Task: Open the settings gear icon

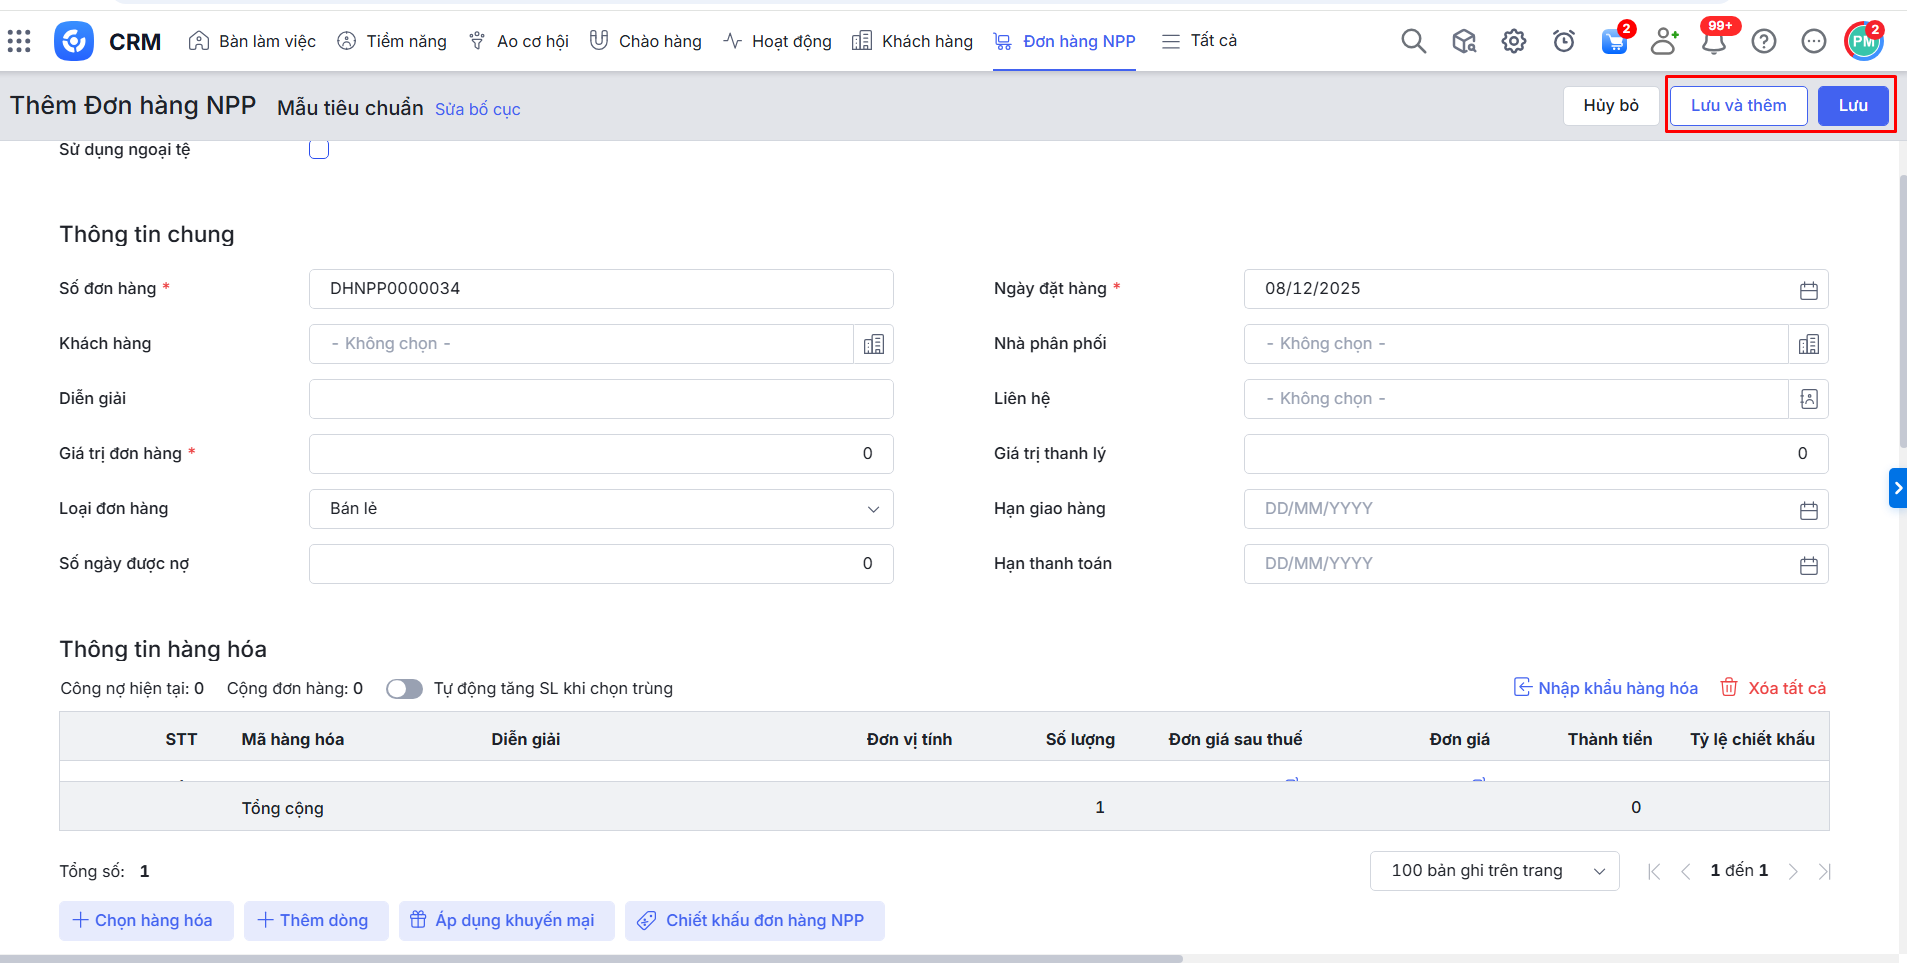Action: coord(1513,41)
